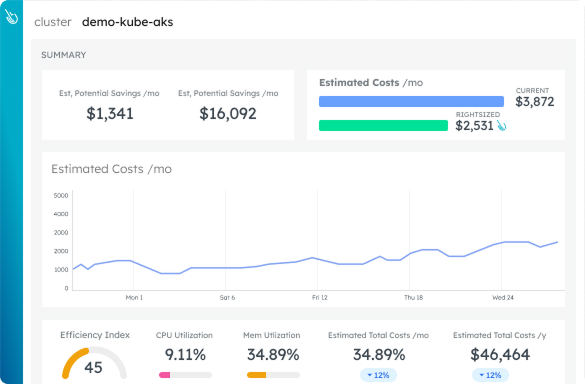
Task: Click the green RIGHTSIZED cost bar
Action: [x=383, y=125]
